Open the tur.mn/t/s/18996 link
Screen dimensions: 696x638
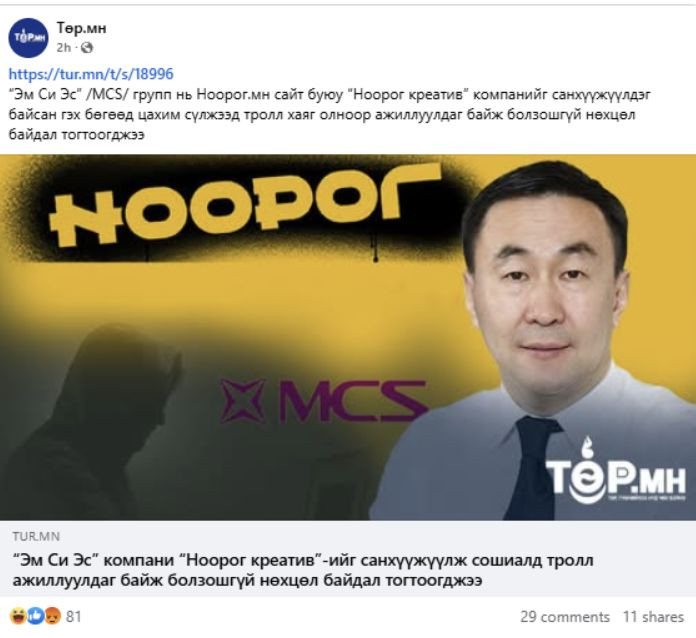91,74
